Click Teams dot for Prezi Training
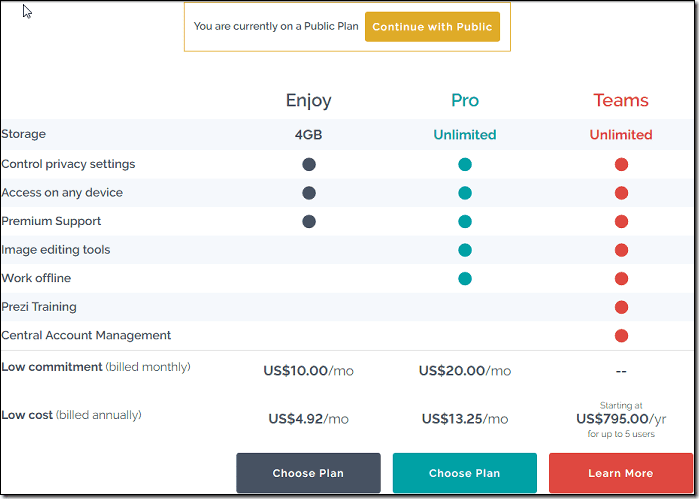Viewport: 699px width, 499px height. (x=621, y=307)
